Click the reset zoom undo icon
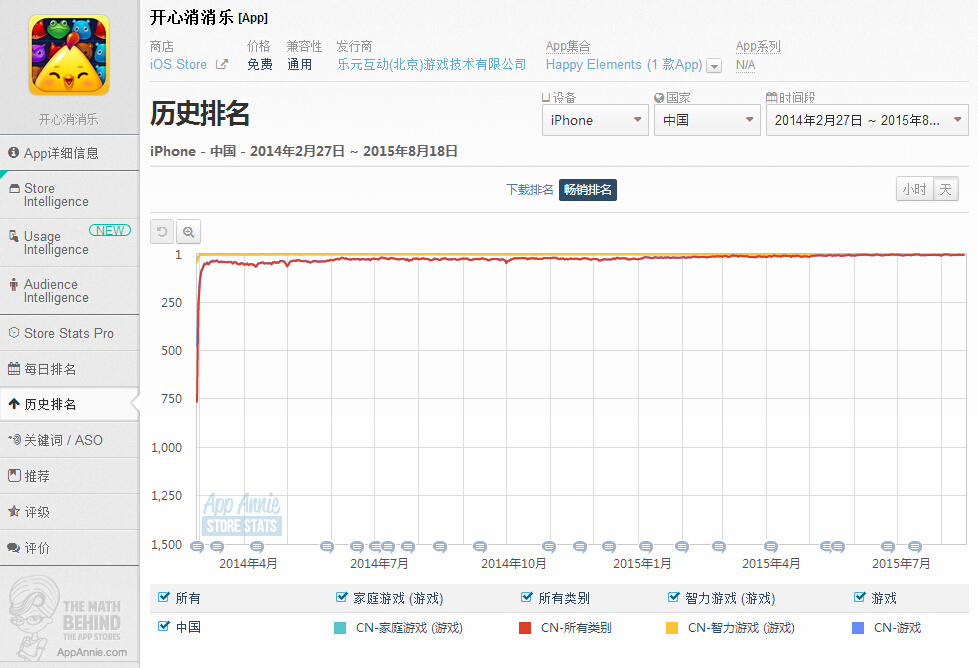Viewport: 978px width, 668px height. (162, 232)
